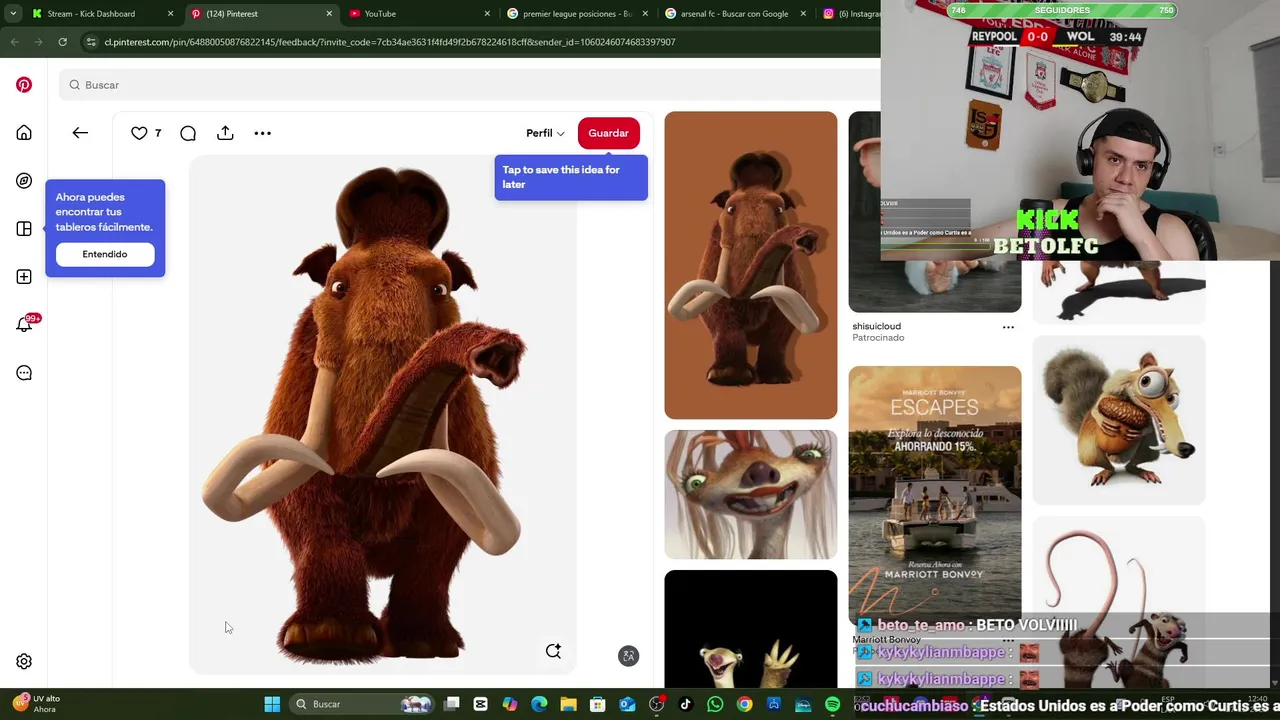
Task: Dismiss tooltip with Entendido button
Action: pyautogui.click(x=105, y=254)
